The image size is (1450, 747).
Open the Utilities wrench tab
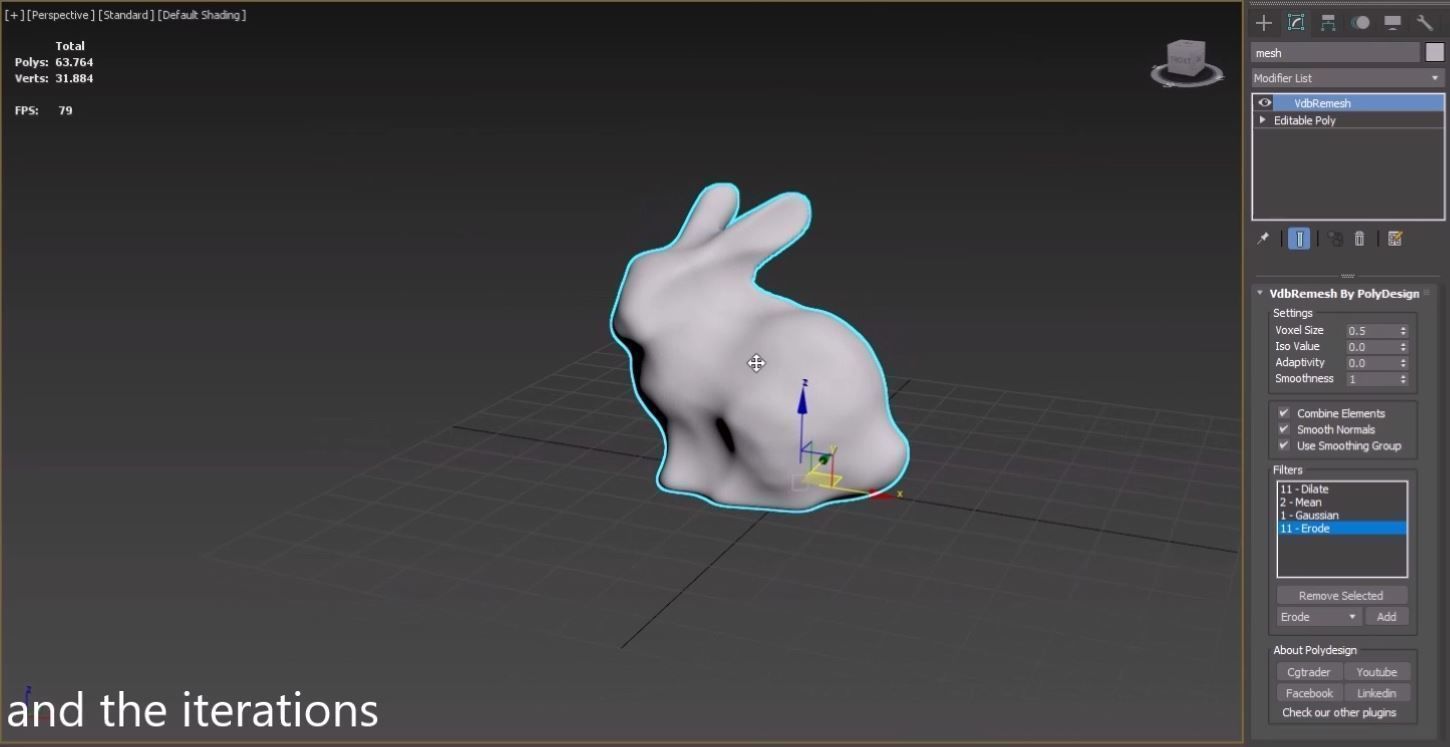[1425, 23]
